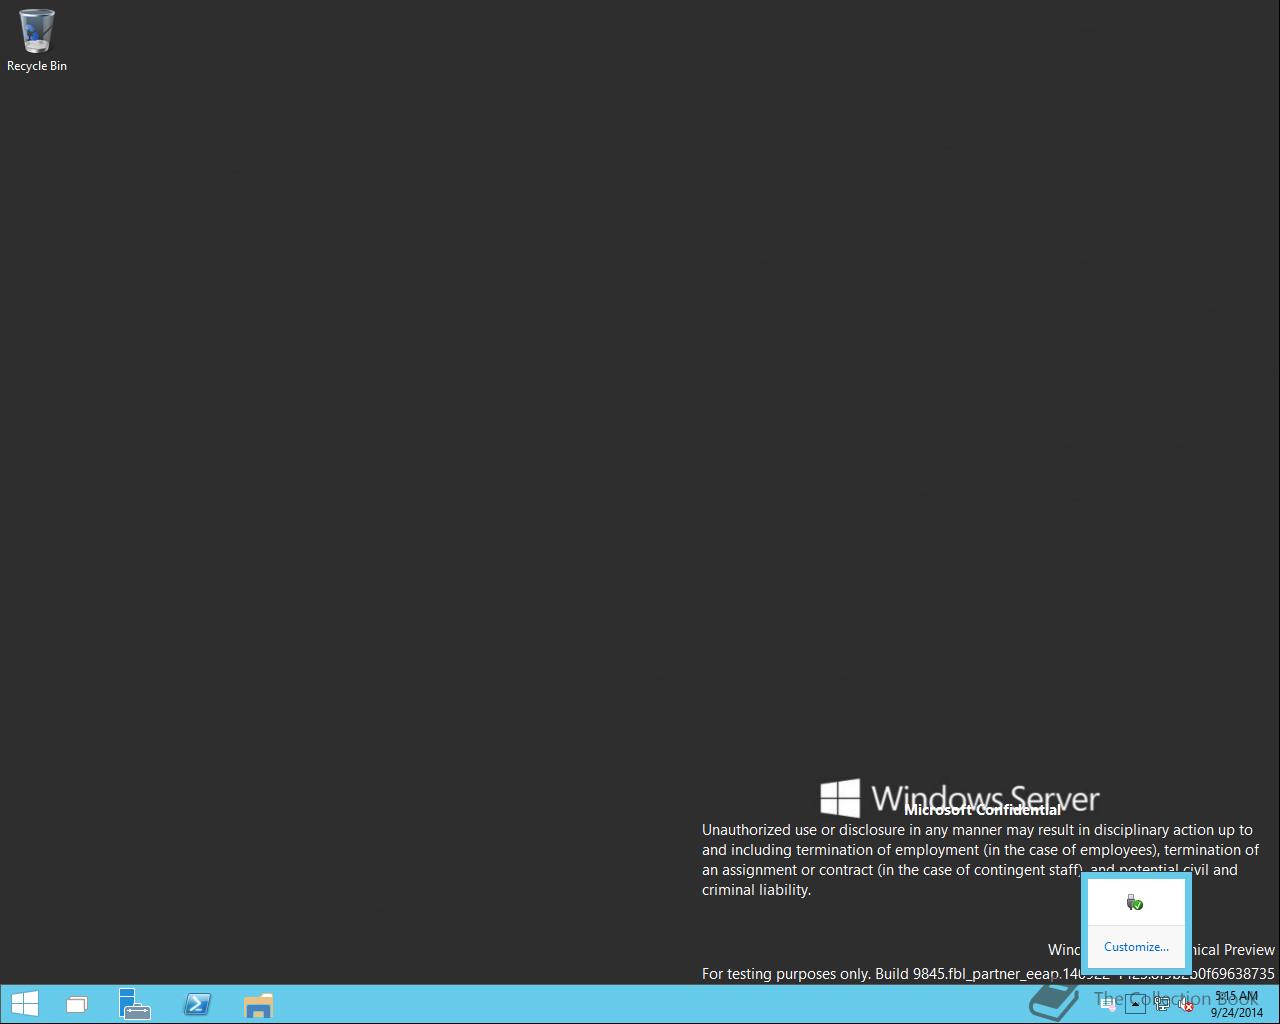
Task: Launch Windows PowerShell from the taskbar
Action: 197,1004
